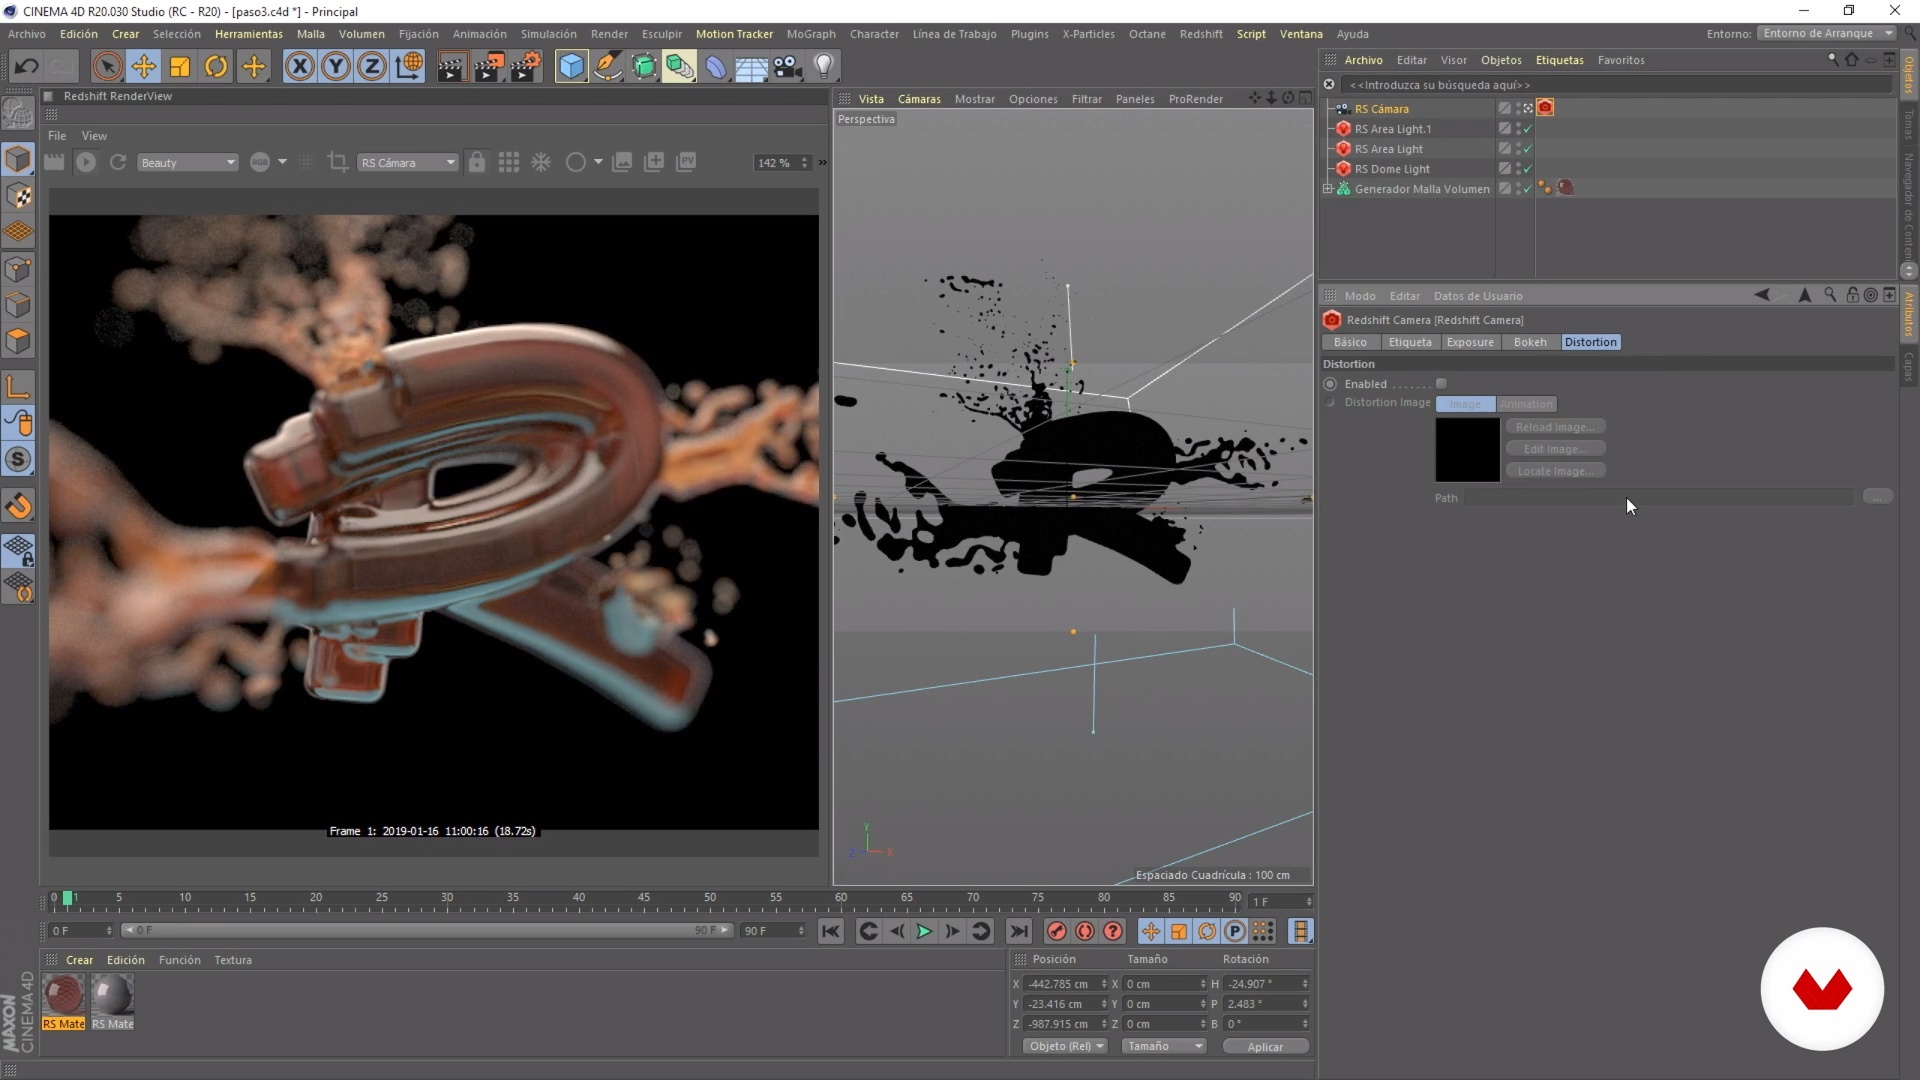
Task: Click the timeline playhead at frame 0
Action: click(68, 898)
